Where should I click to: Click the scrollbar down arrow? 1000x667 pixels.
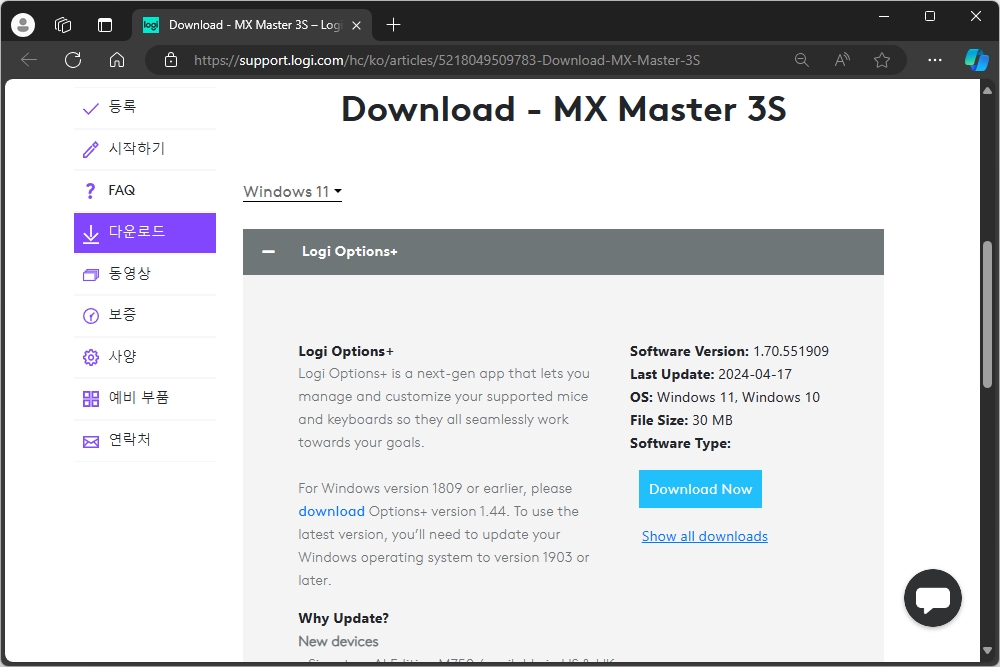pyautogui.click(x=987, y=651)
